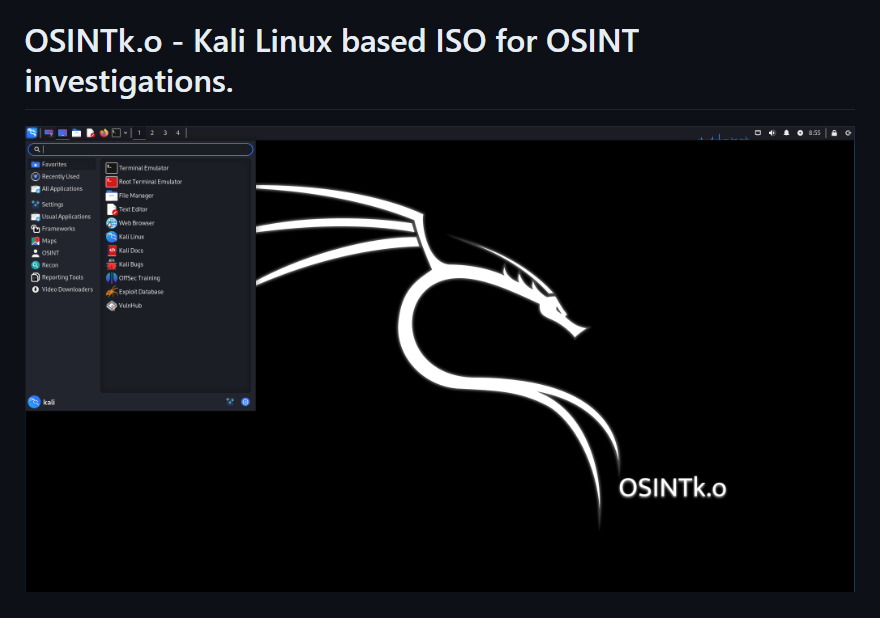The height and width of the screenshot is (618, 880).
Task: Switch to workspace 3
Action: tap(165, 133)
